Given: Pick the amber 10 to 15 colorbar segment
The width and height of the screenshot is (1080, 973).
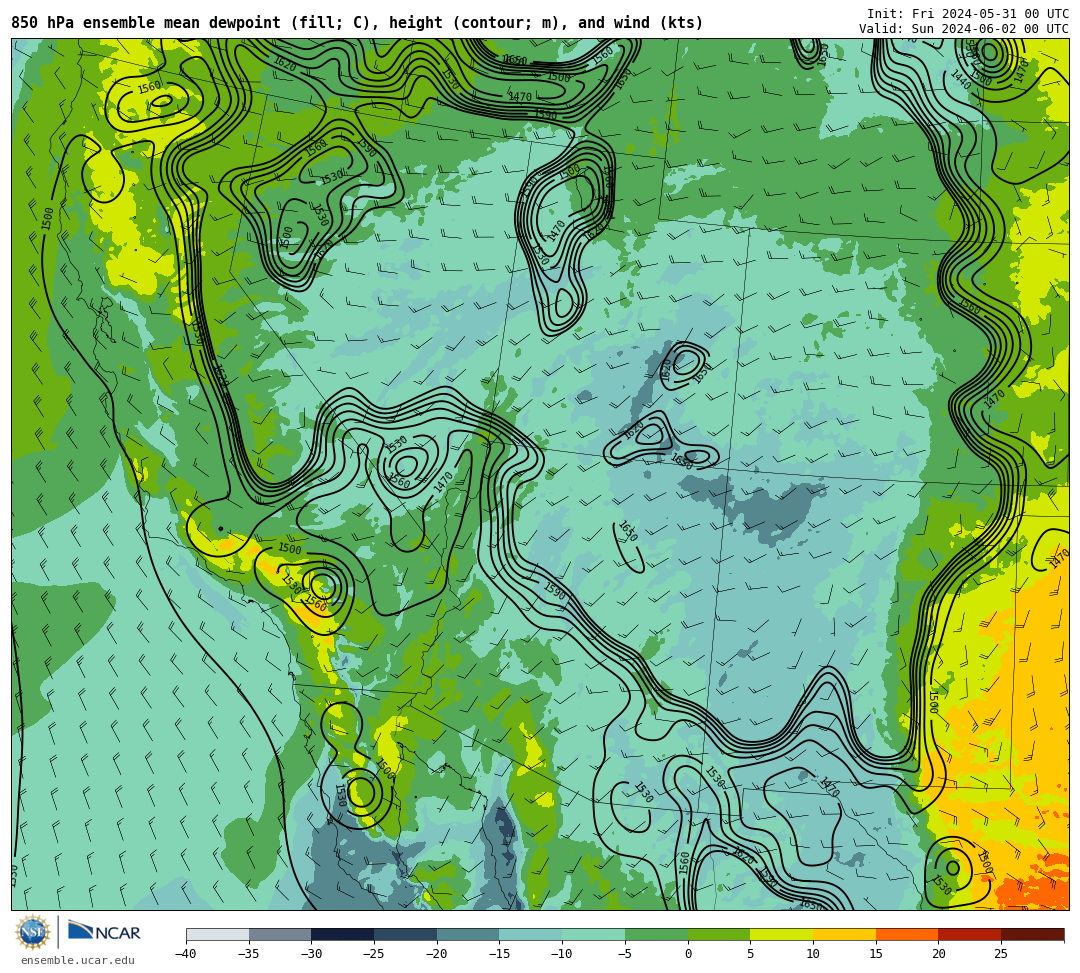Looking at the screenshot, I should 844,934.
